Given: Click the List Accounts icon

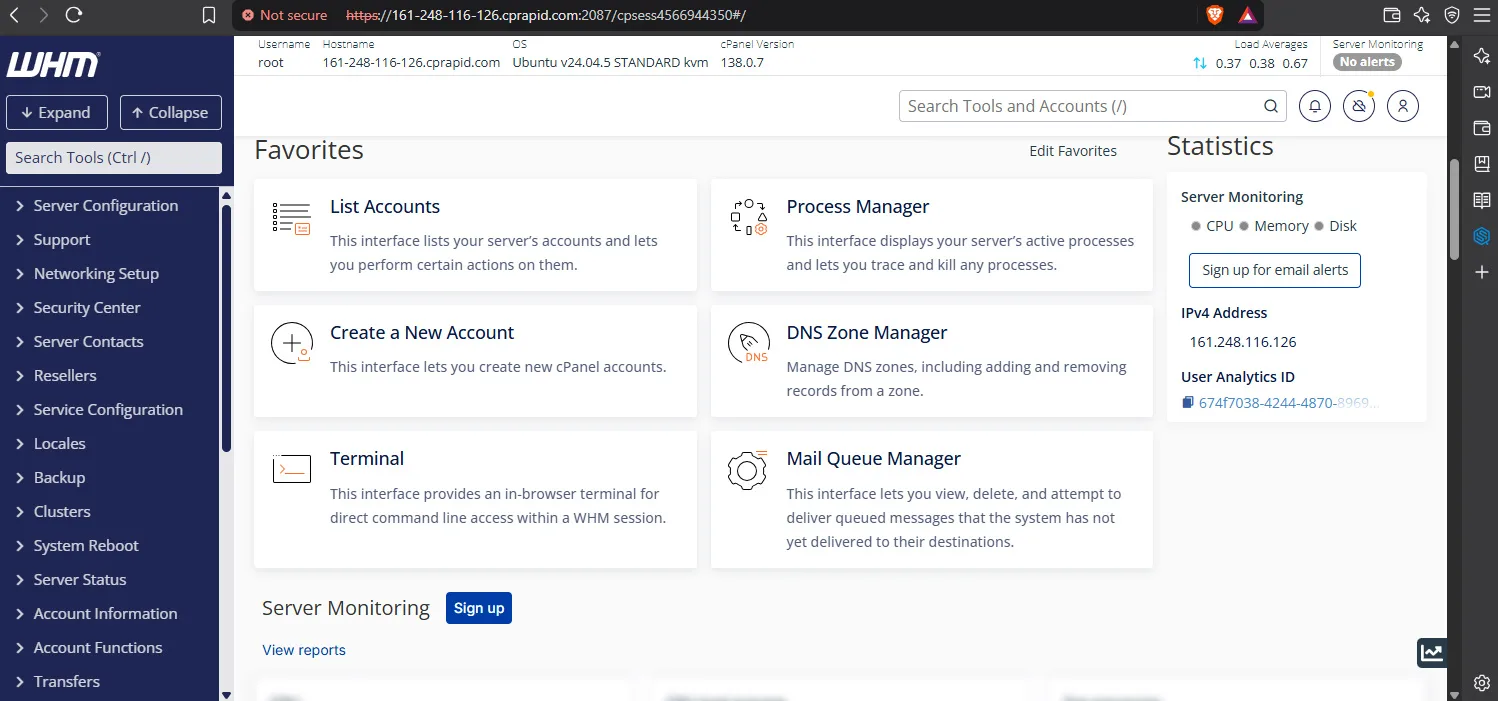Looking at the screenshot, I should click(292, 217).
